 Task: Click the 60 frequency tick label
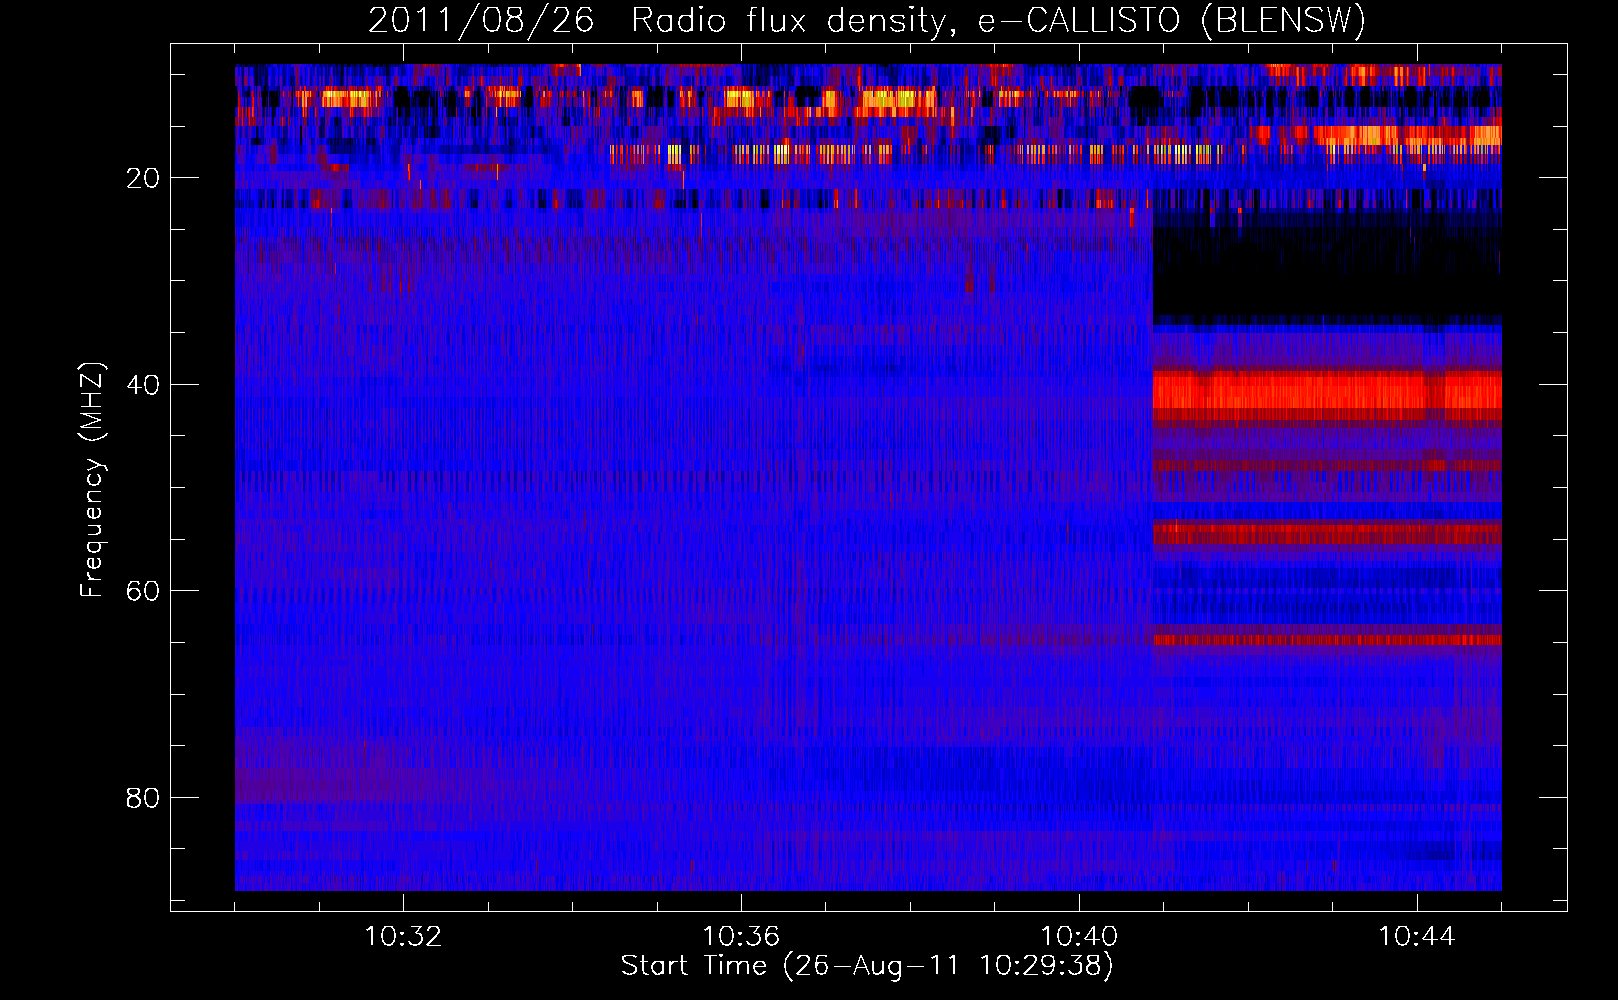(144, 591)
